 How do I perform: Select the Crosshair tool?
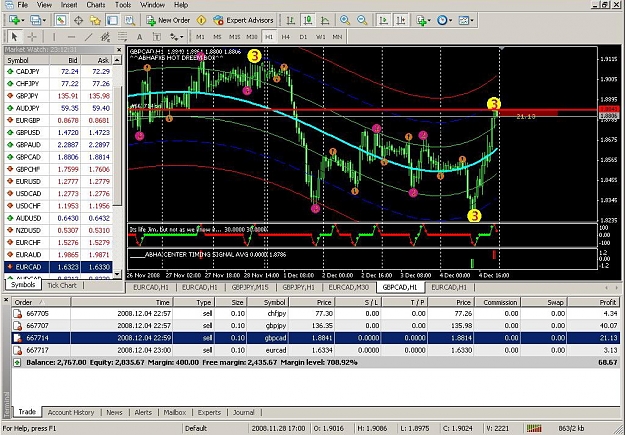click(32, 37)
